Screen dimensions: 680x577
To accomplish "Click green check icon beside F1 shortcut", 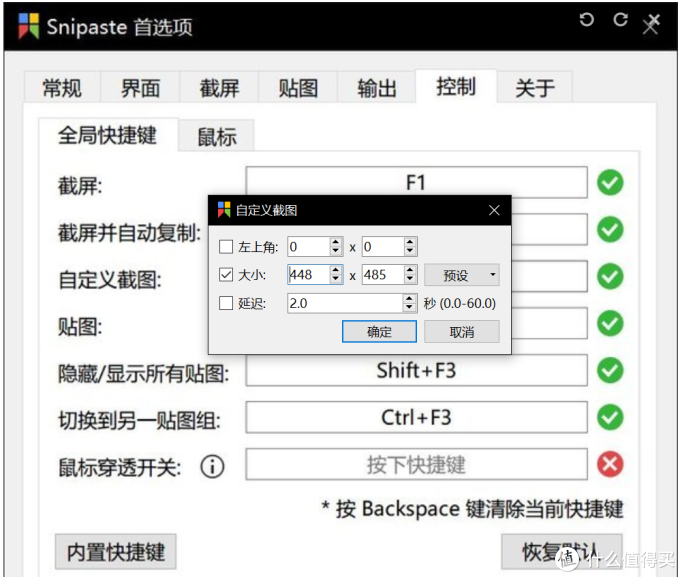I will click(610, 183).
